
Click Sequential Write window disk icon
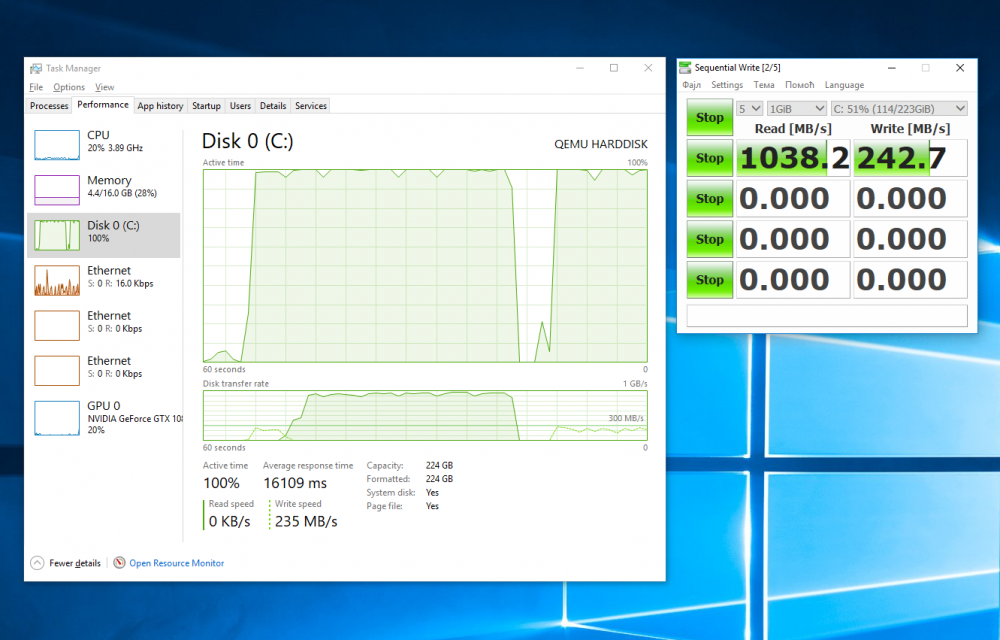(x=685, y=68)
